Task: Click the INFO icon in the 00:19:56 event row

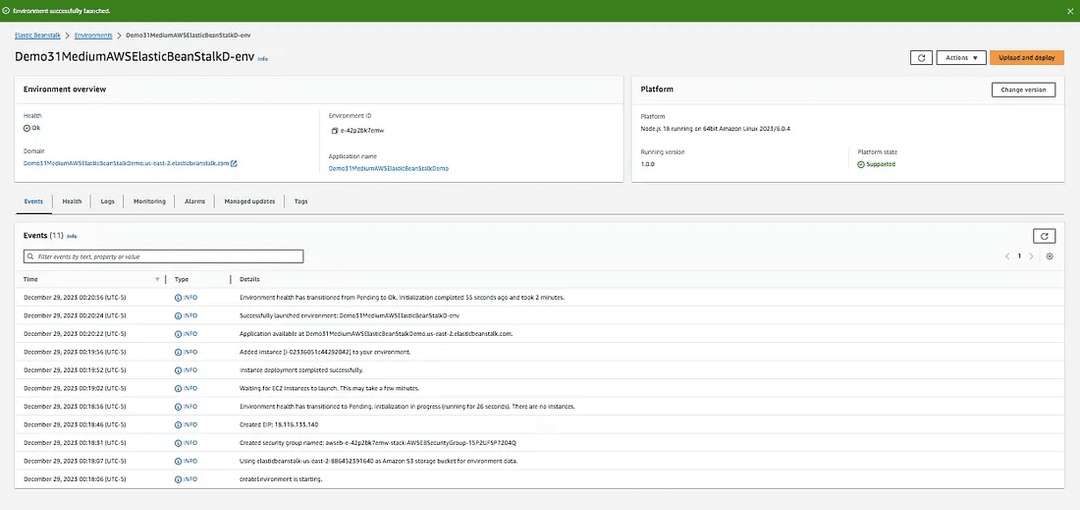Action: coord(178,352)
